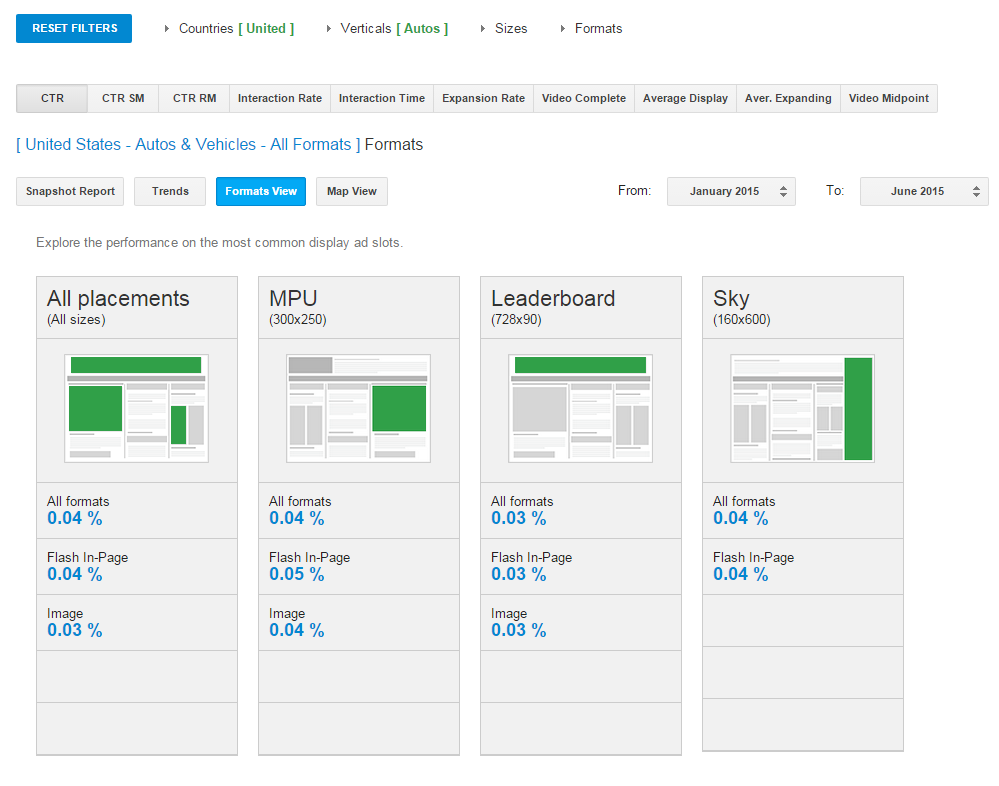This screenshot has width=999, height=786.
Task: Select the Video Midpoint metric tab
Action: 888,98
